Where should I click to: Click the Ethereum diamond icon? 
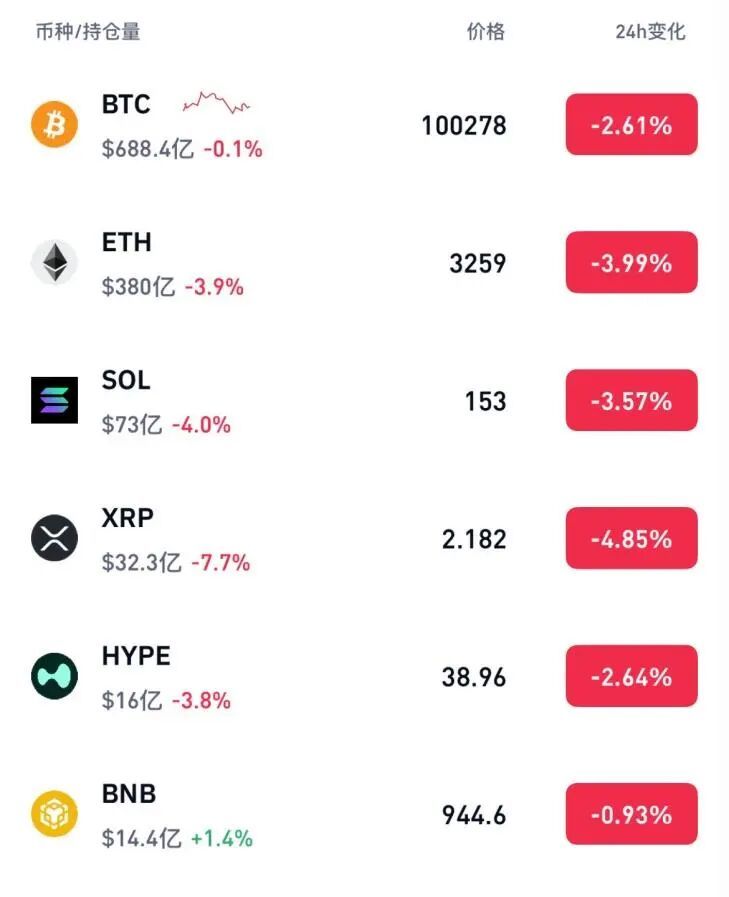coord(54,263)
